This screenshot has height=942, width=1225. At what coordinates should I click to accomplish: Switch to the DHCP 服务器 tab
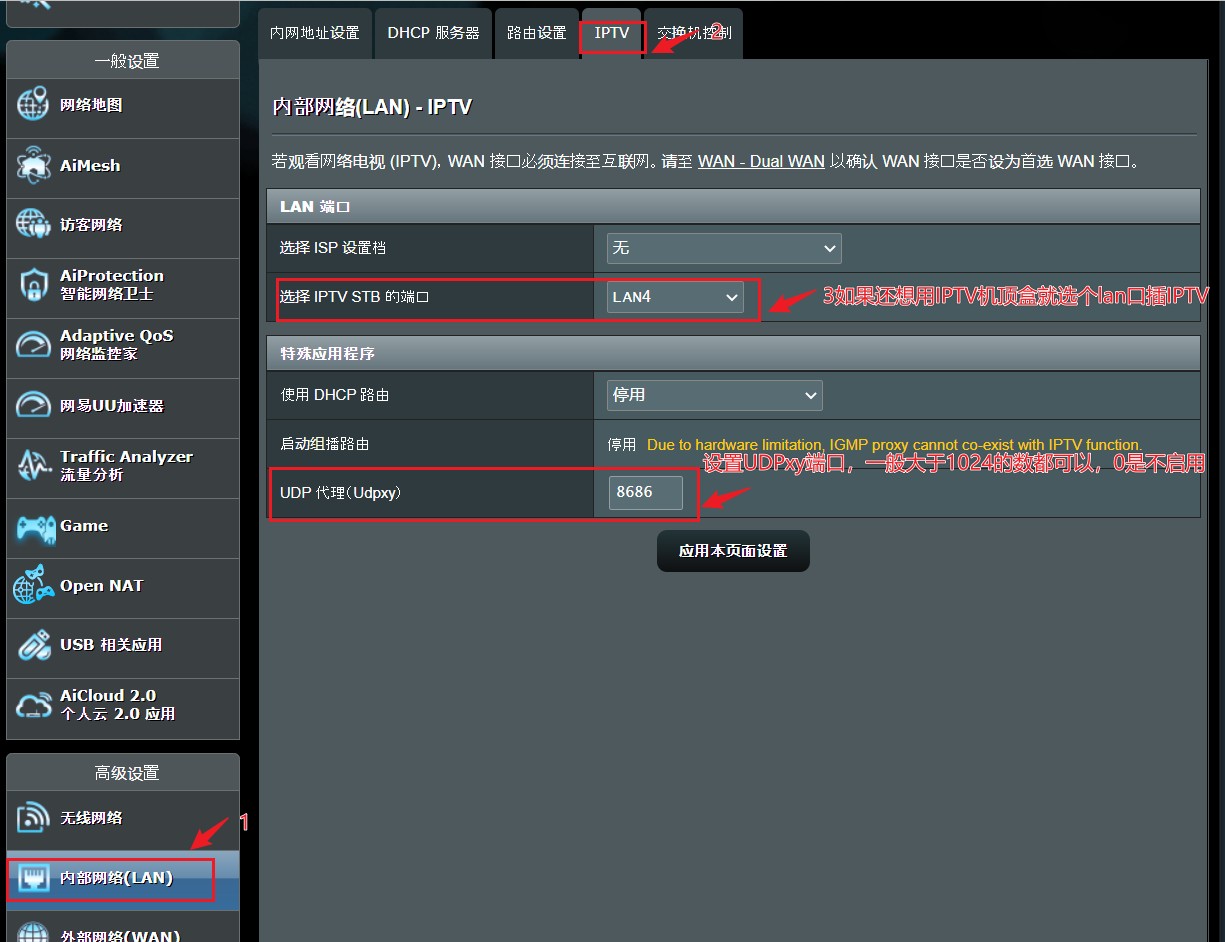pyautogui.click(x=433, y=33)
